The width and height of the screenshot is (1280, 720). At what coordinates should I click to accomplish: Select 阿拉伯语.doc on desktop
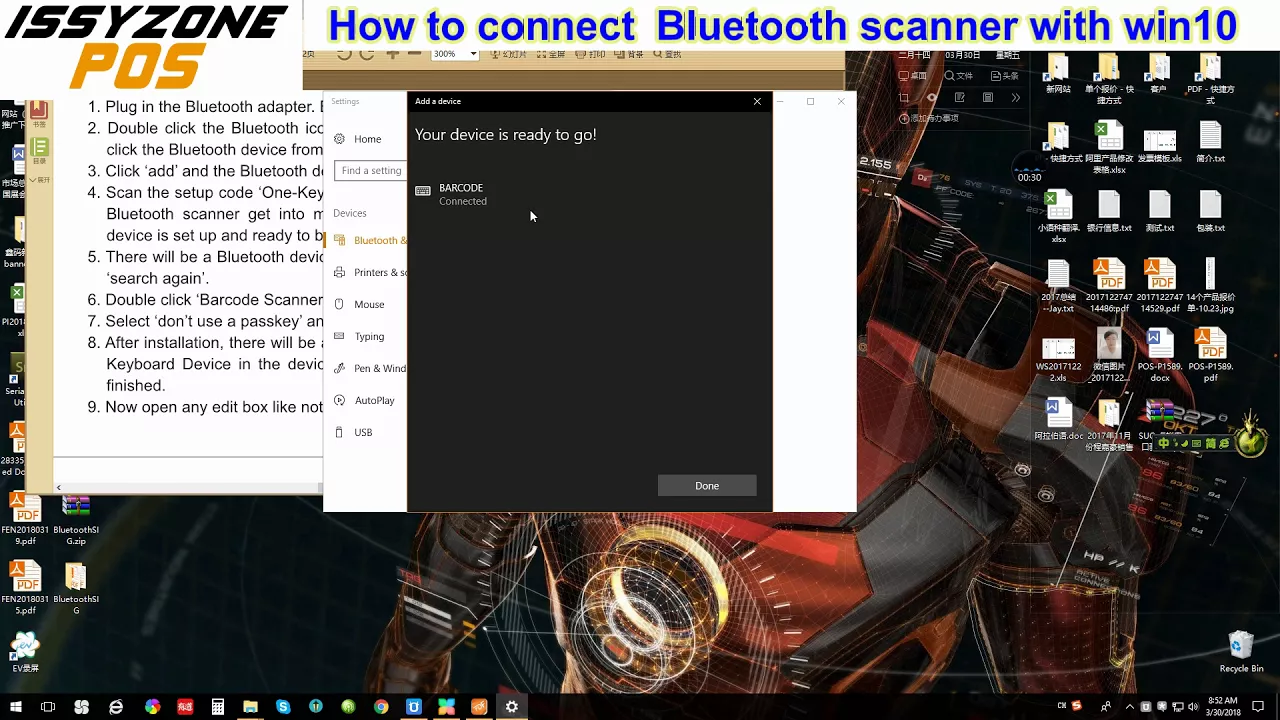point(1058,420)
